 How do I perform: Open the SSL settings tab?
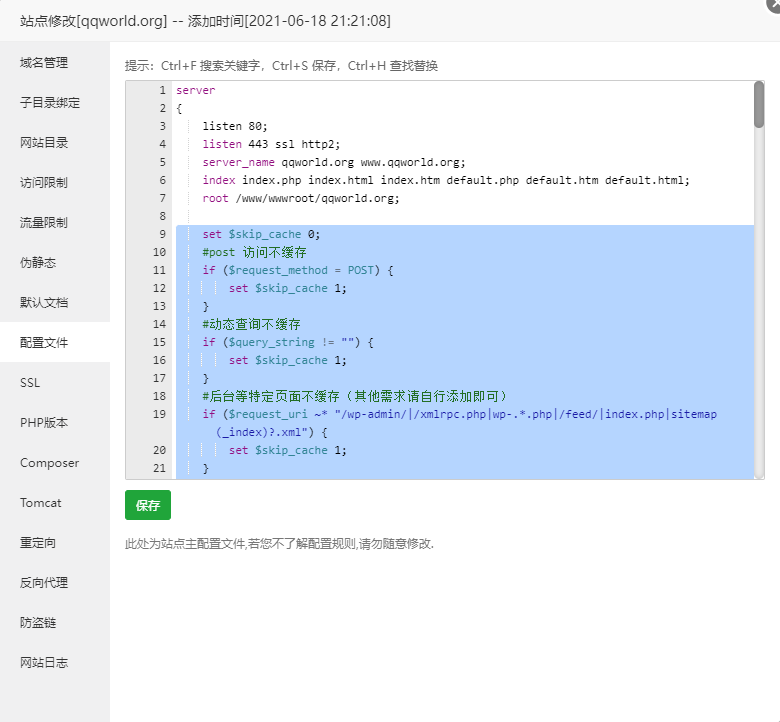tap(30, 382)
